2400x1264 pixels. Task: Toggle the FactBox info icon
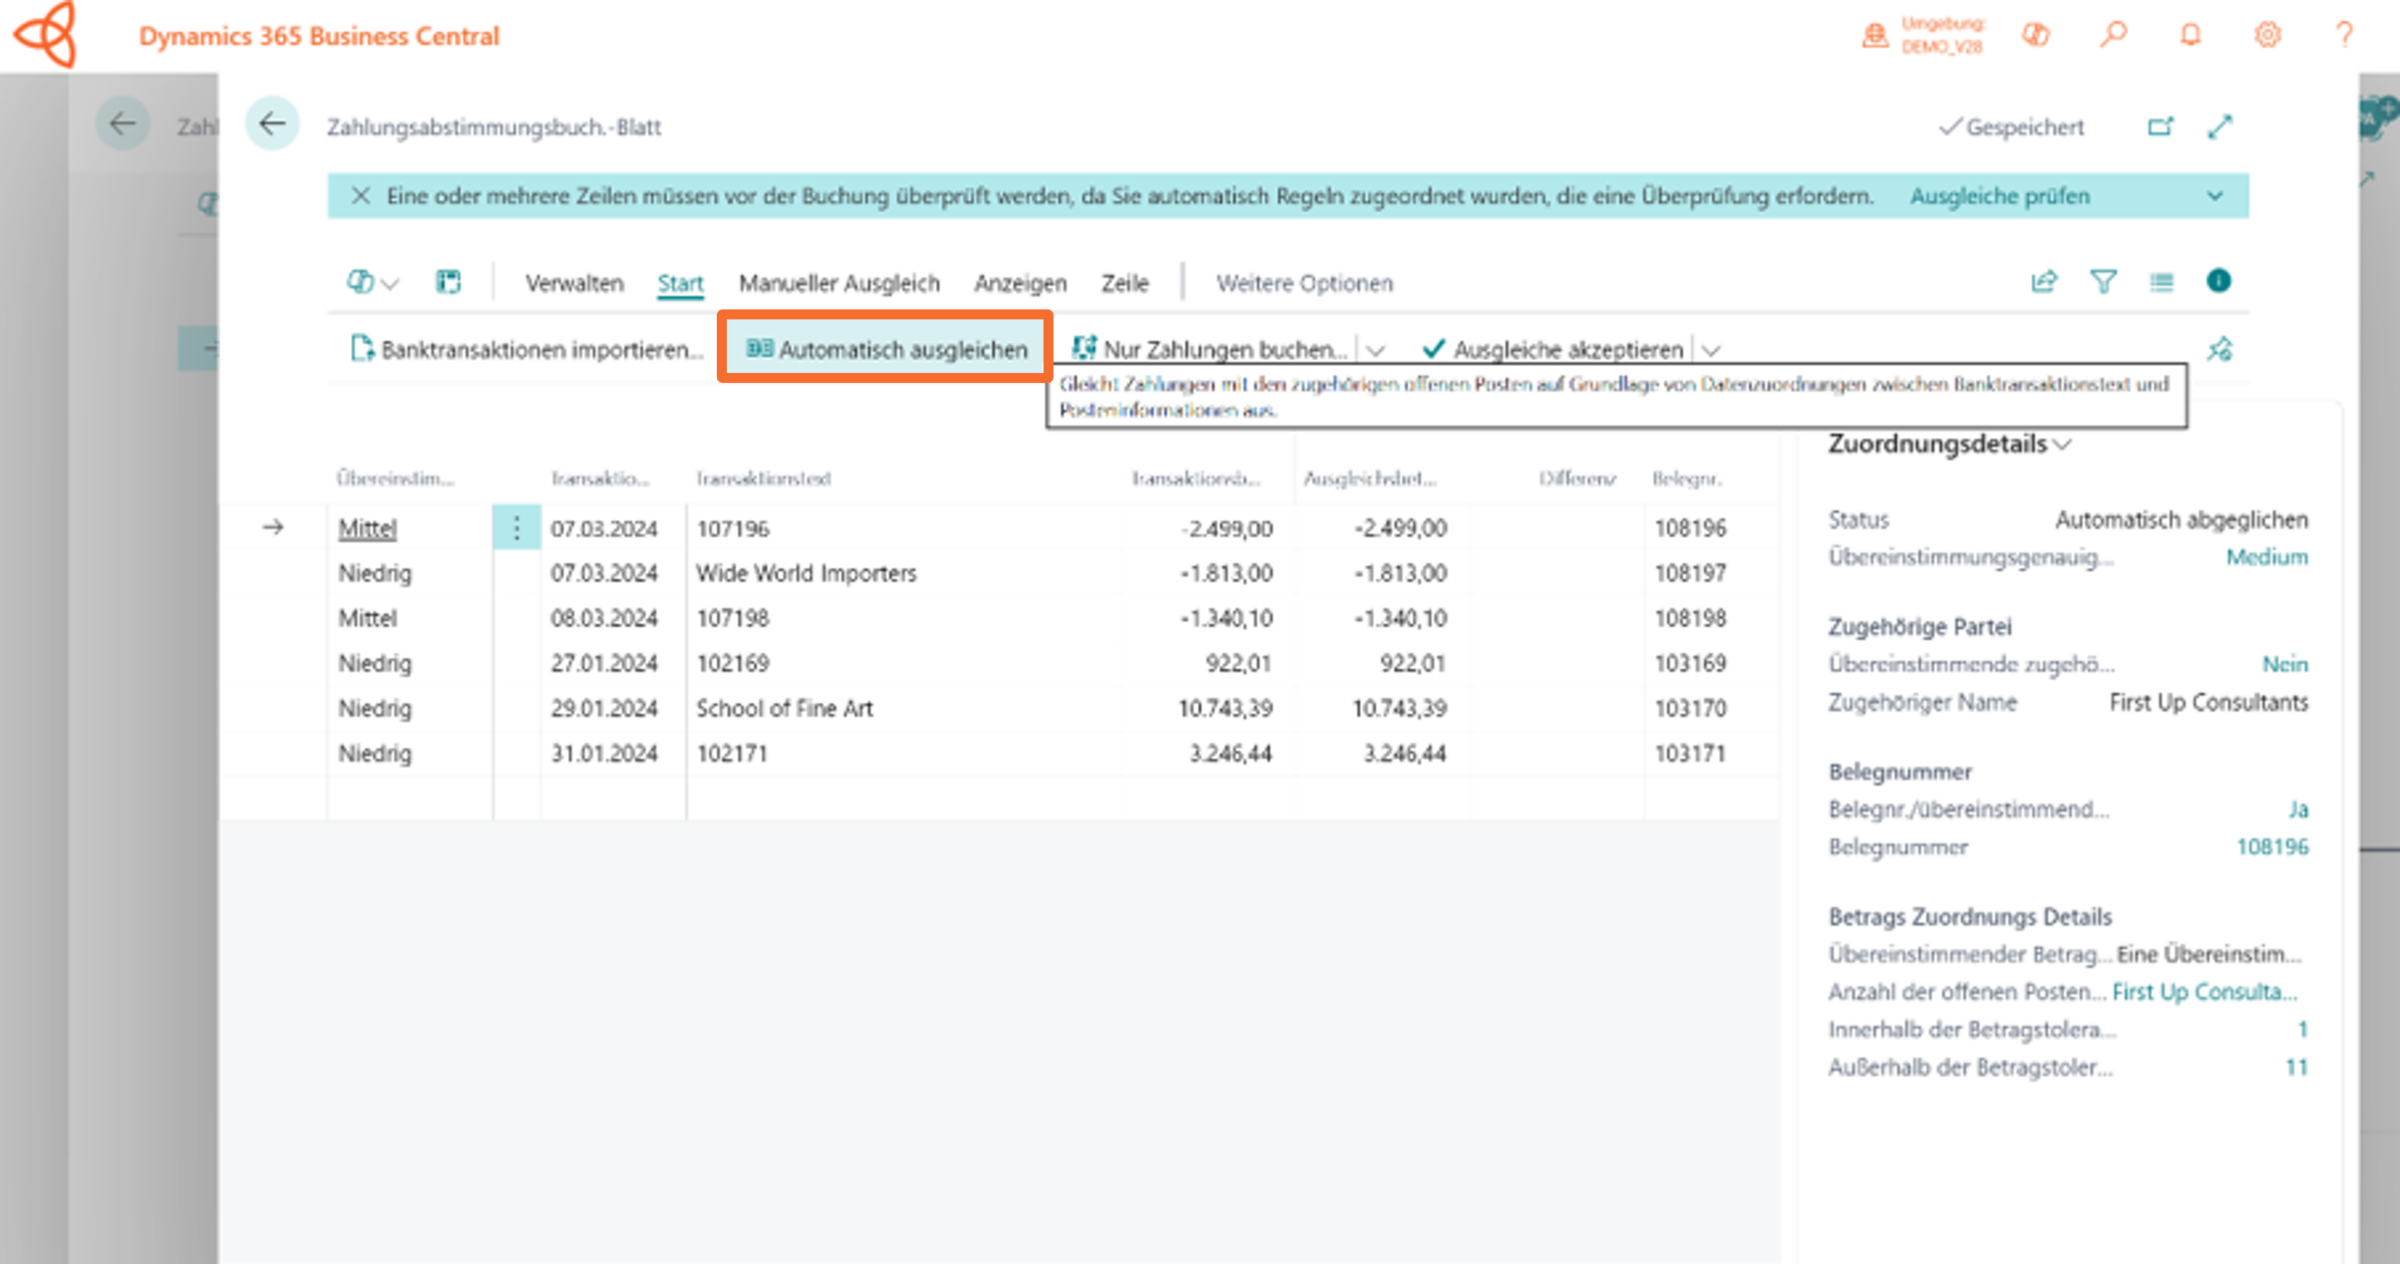(2218, 281)
